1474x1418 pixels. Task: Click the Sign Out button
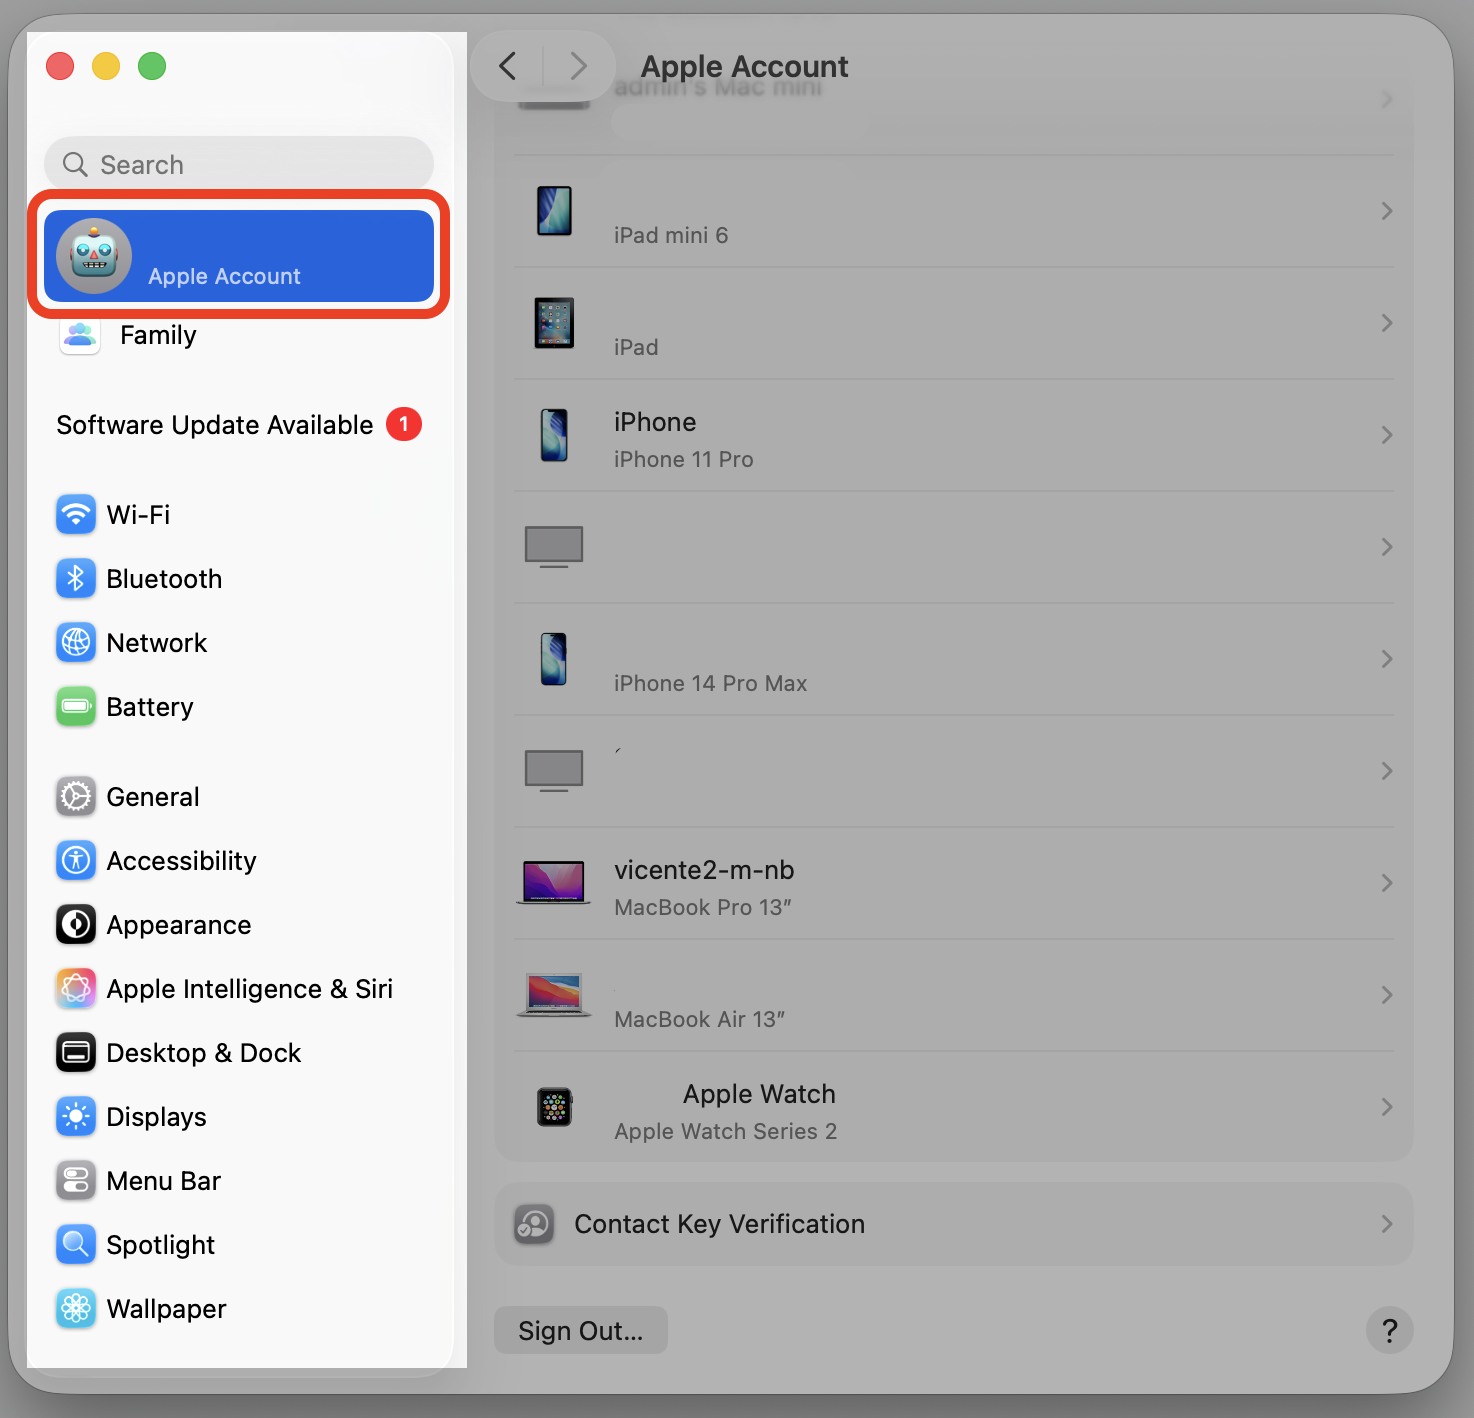point(581,1330)
